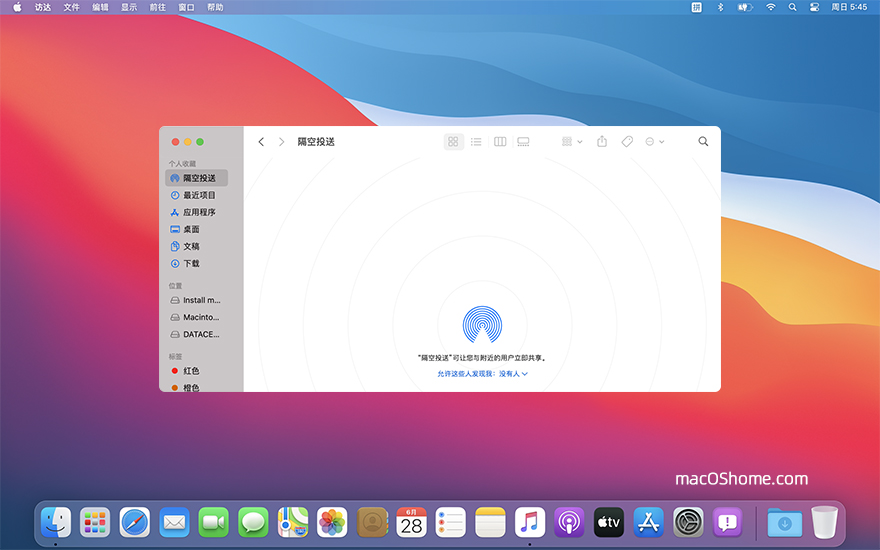This screenshot has width=880, height=550.
Task: Click the Bluetooth icon in menu bar
Action: pos(721,7)
